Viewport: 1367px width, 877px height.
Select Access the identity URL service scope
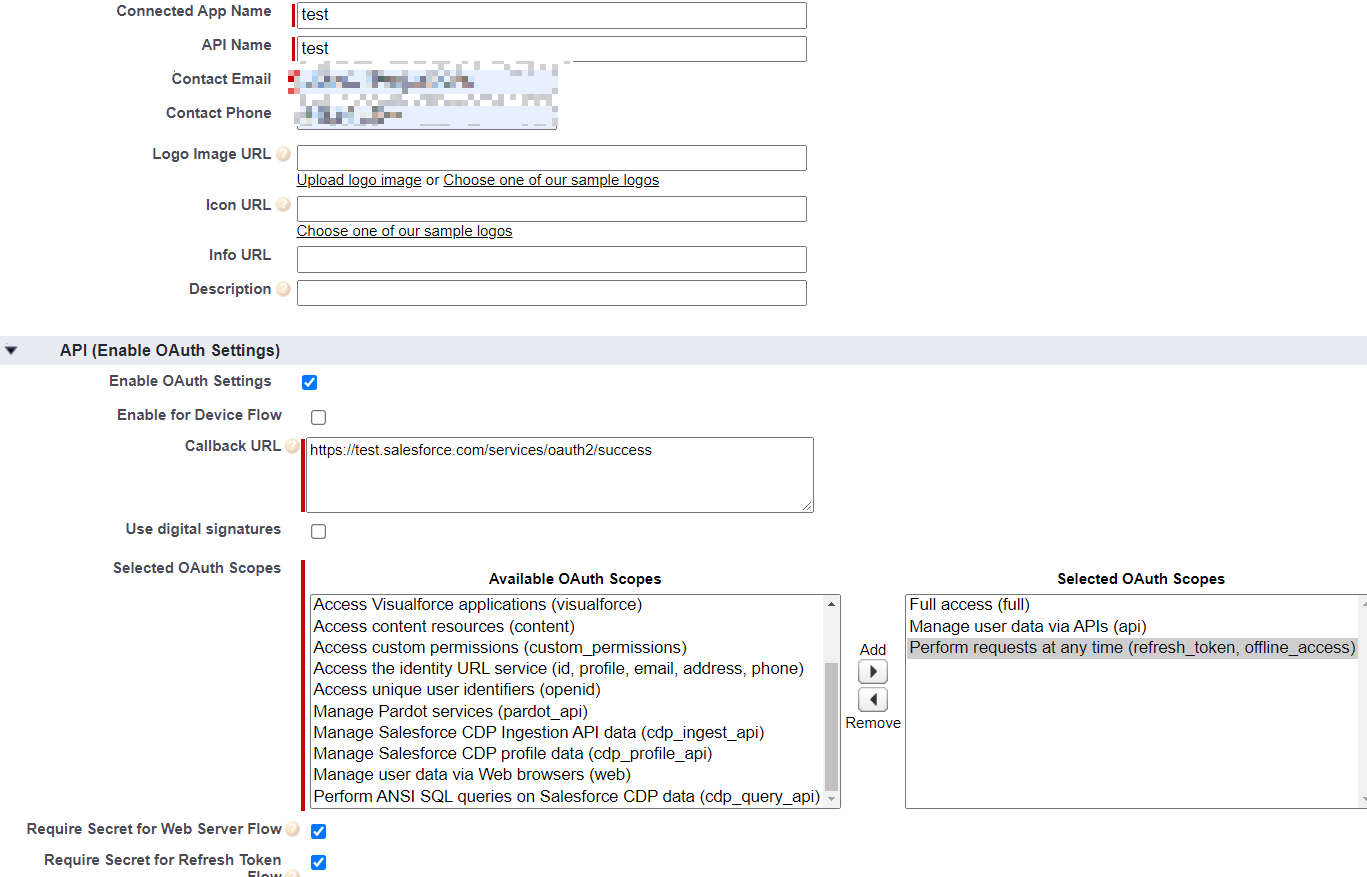pos(567,669)
